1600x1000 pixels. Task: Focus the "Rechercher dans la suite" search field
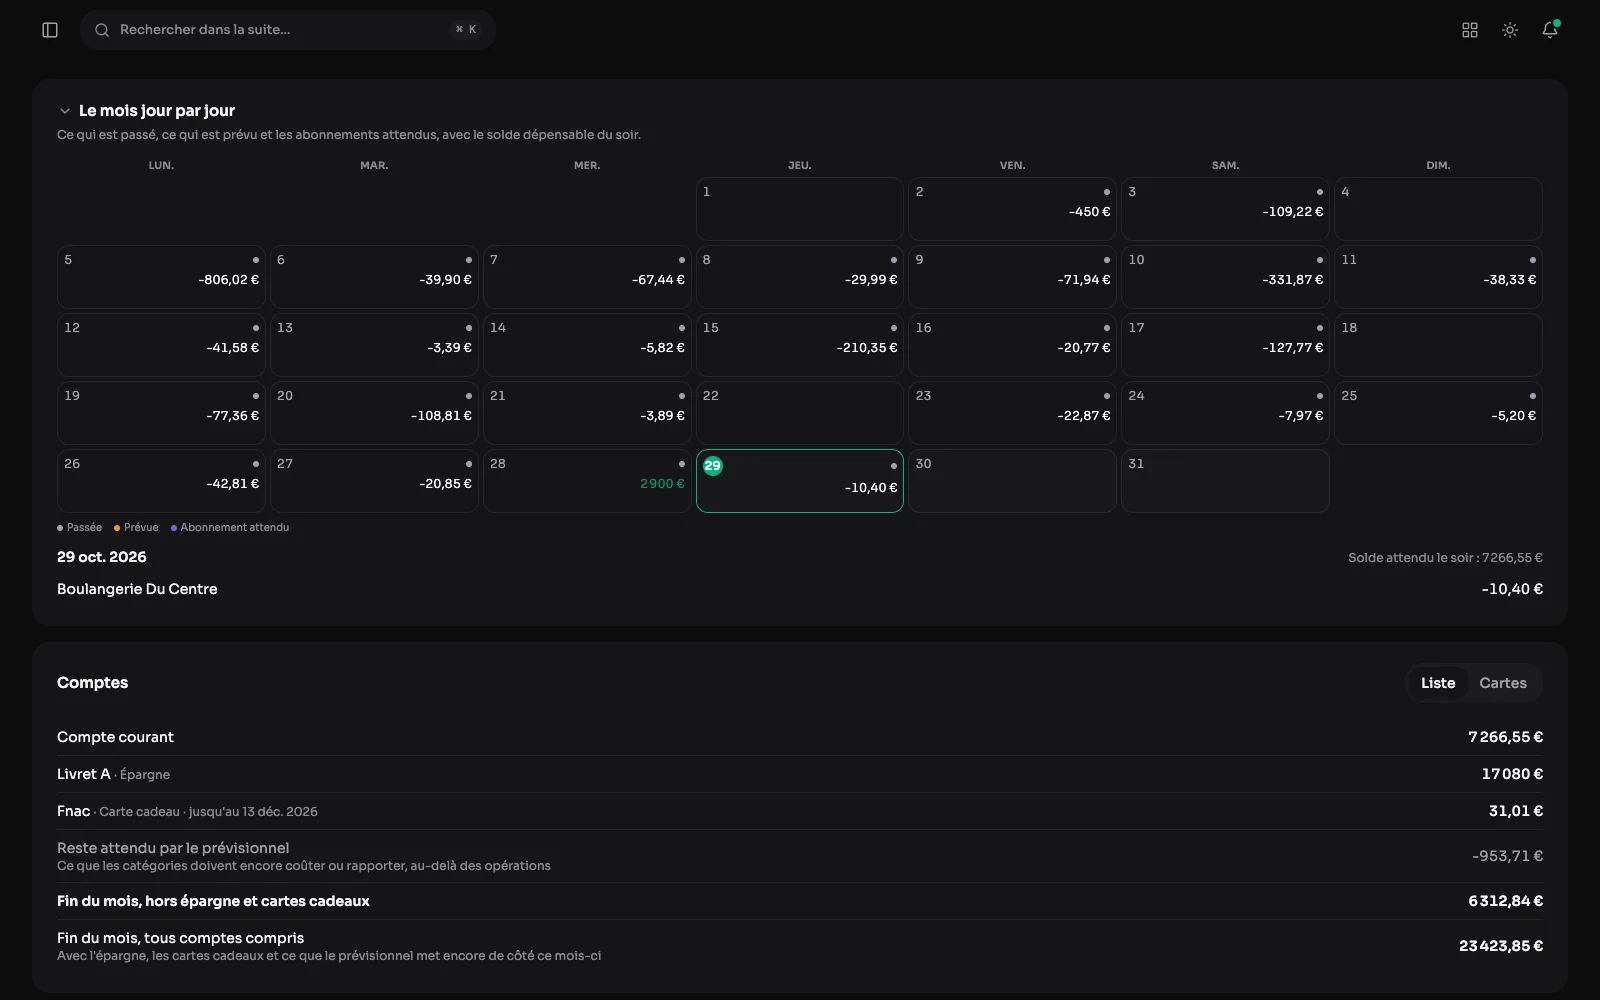288,30
